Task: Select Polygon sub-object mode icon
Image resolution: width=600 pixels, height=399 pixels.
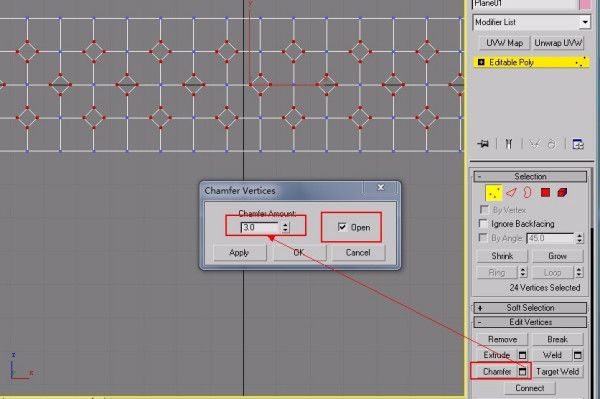Action: pyautogui.click(x=545, y=192)
